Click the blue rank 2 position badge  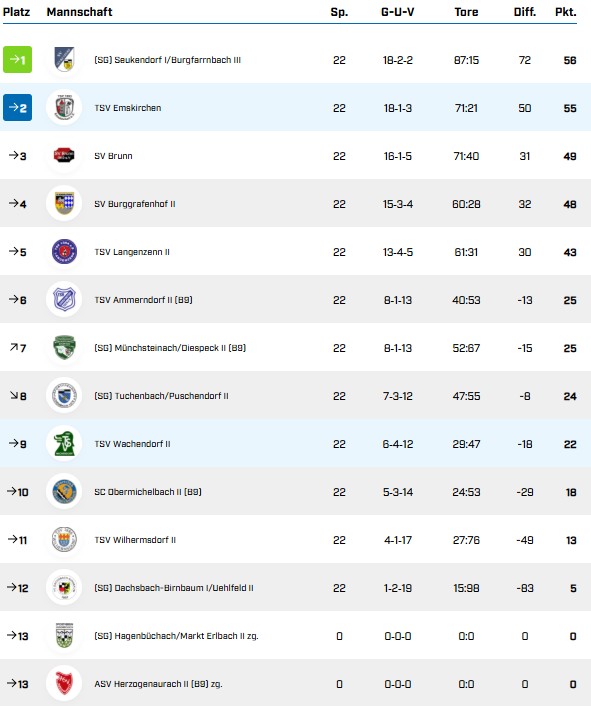[18, 108]
